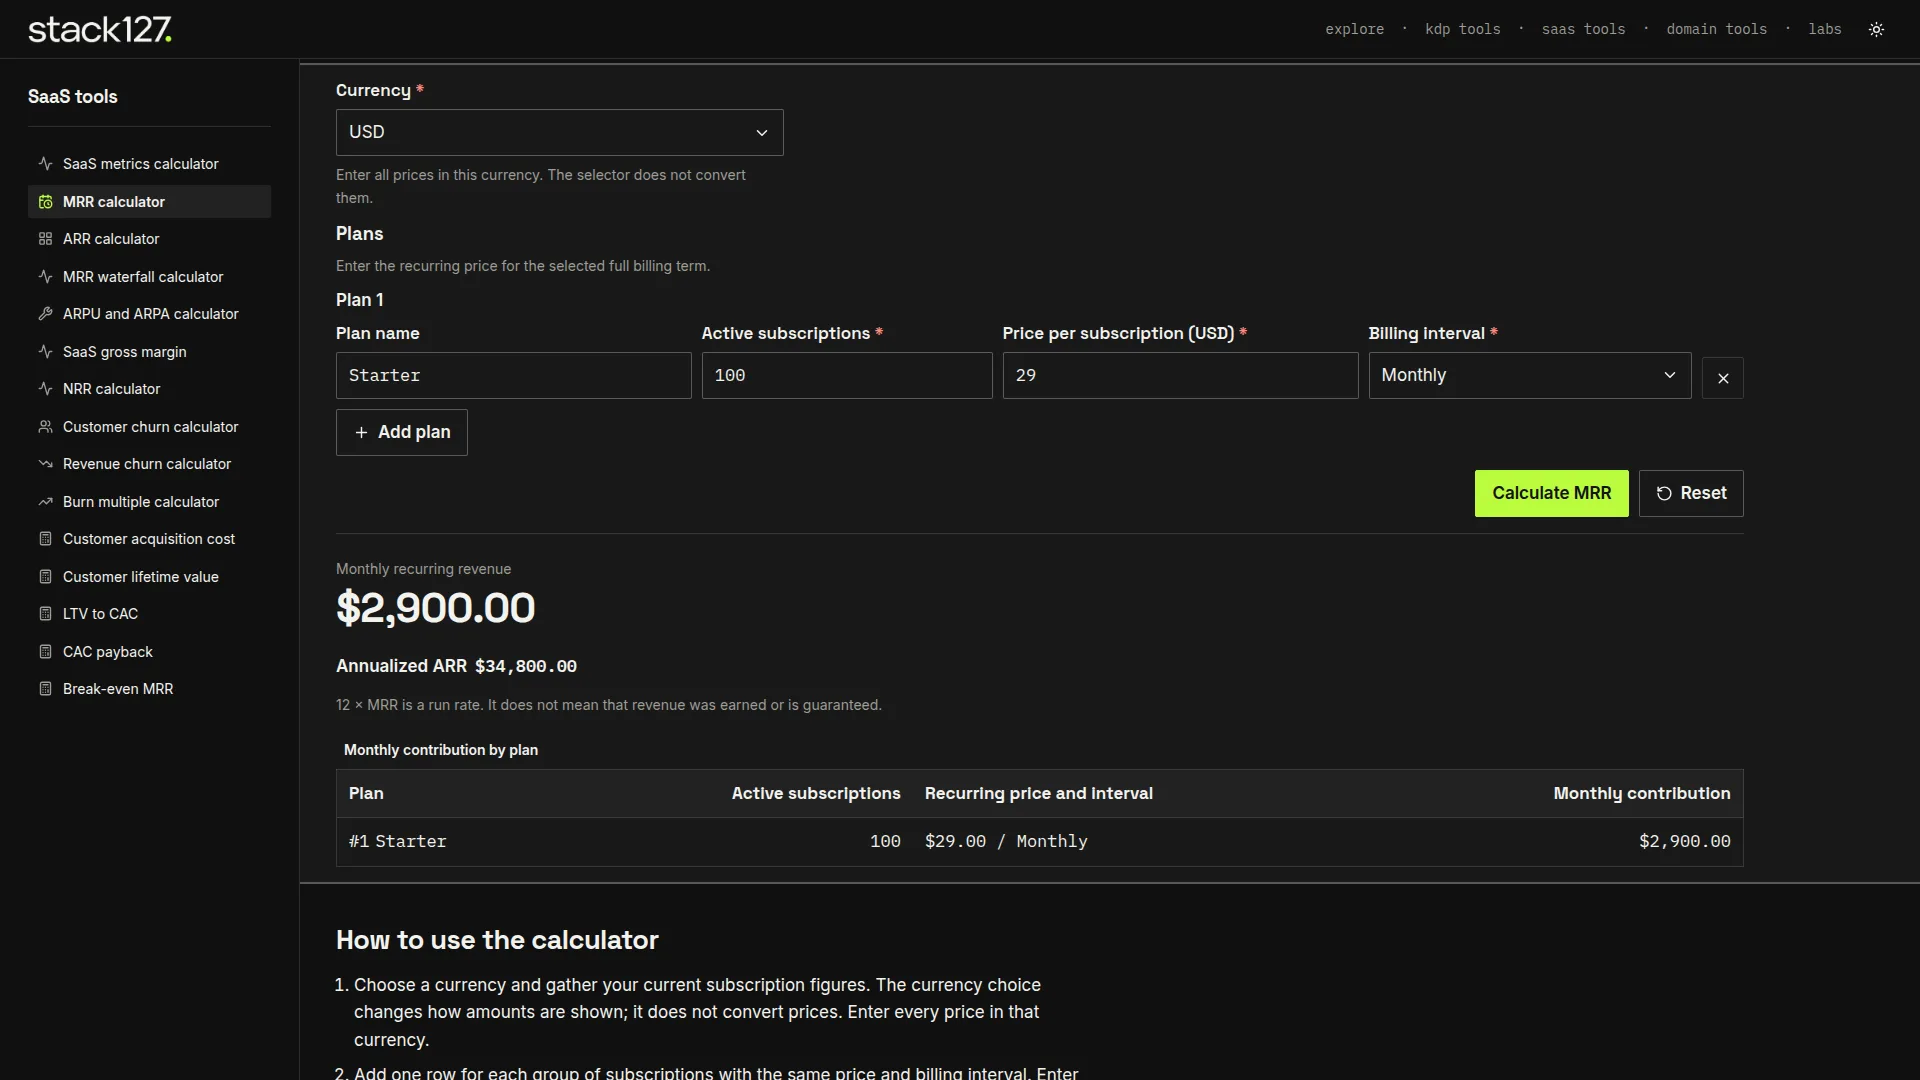Open the saas tools menu
The image size is (1920, 1080).
1583,29
